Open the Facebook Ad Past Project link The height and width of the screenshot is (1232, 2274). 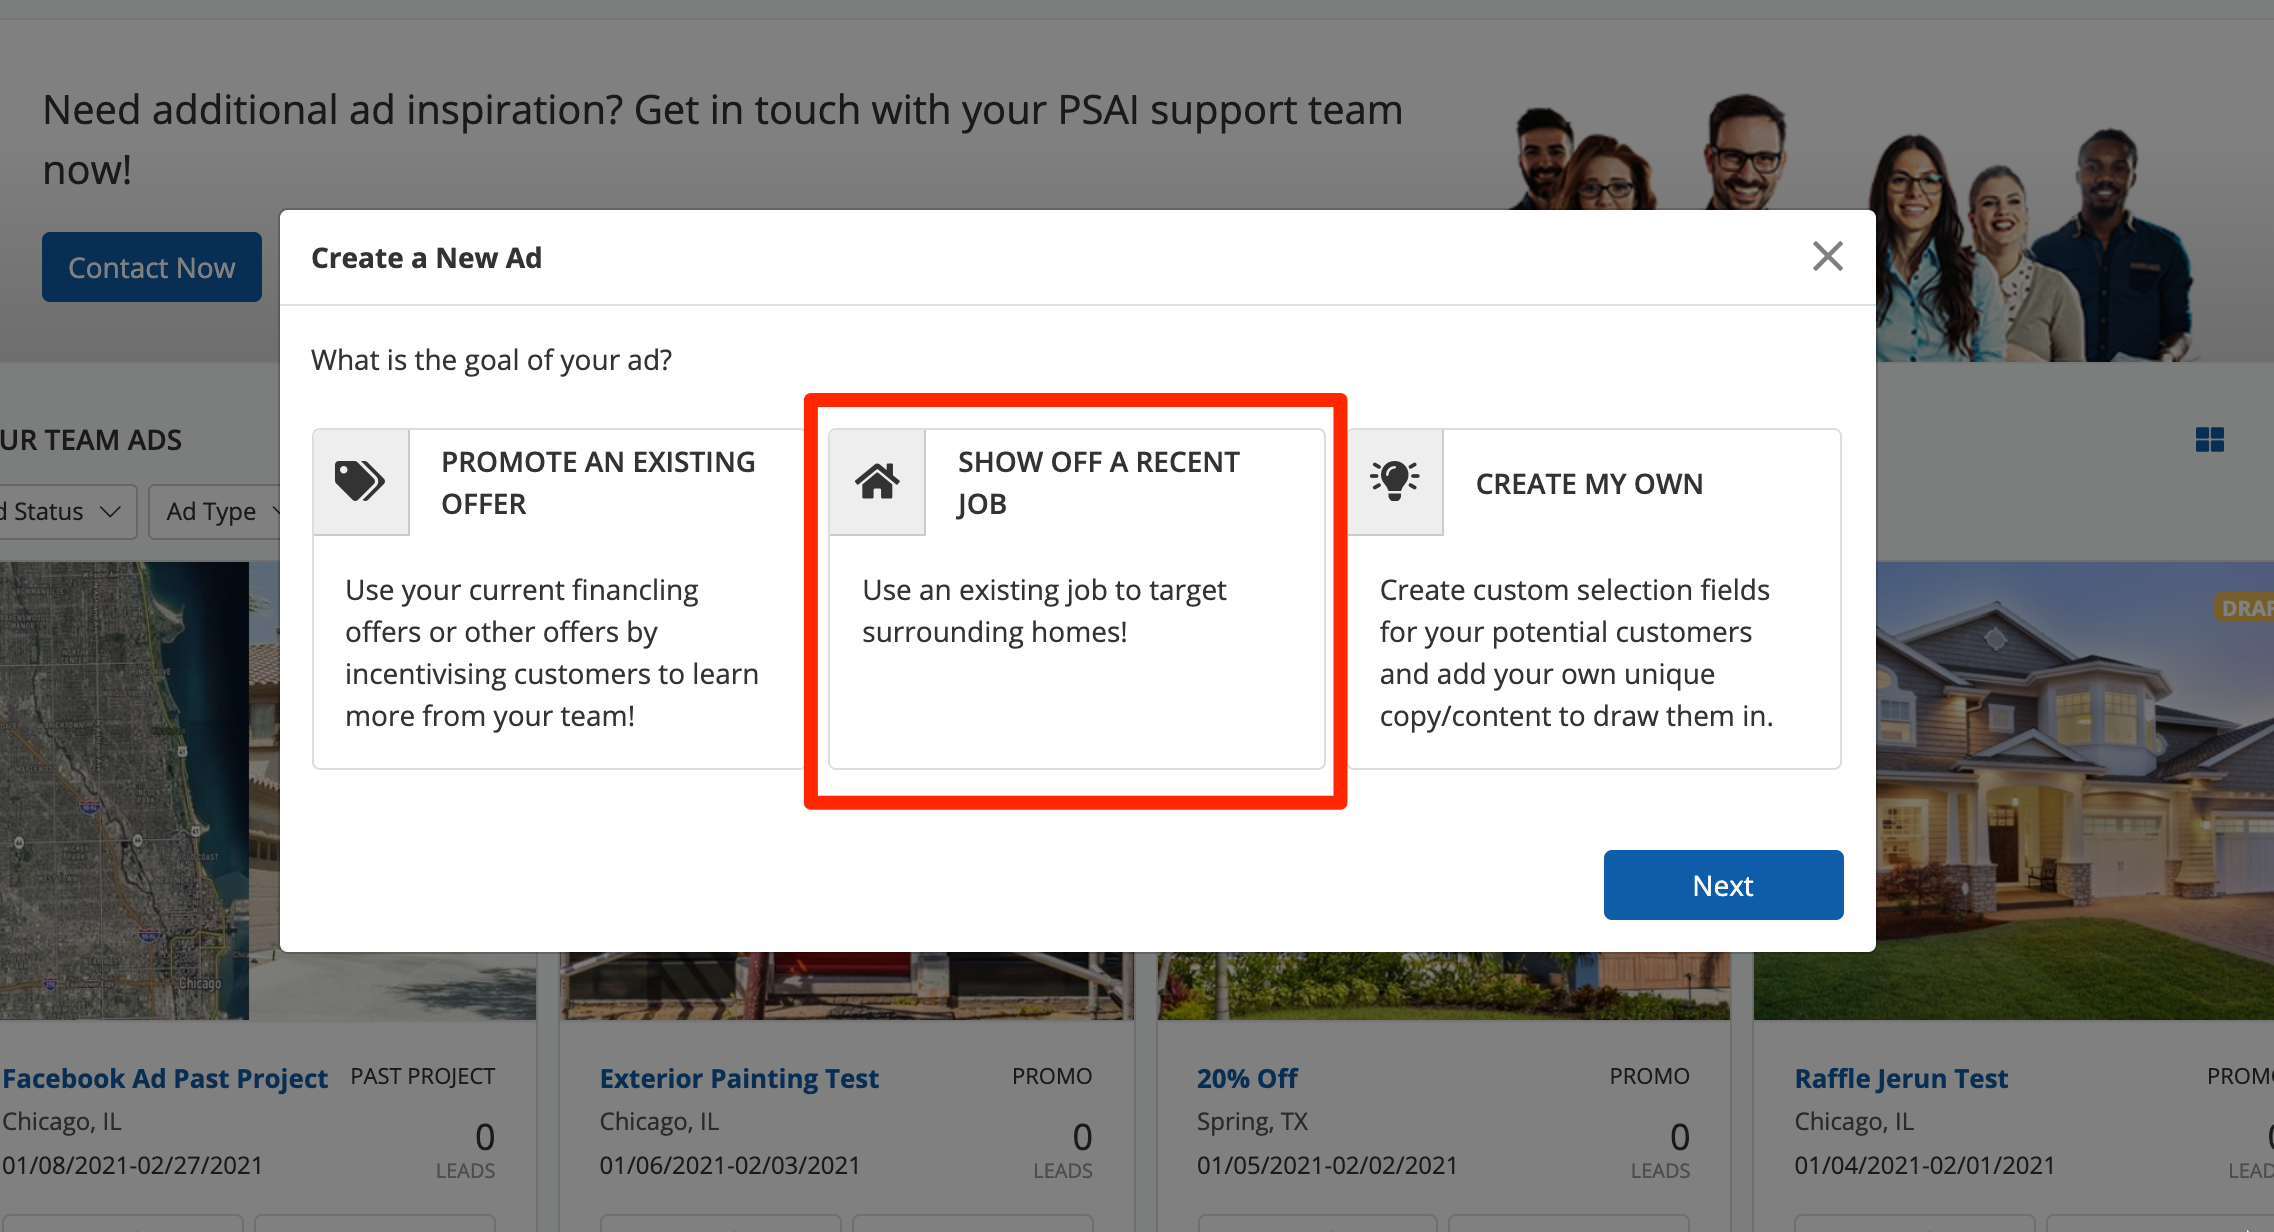click(x=165, y=1079)
